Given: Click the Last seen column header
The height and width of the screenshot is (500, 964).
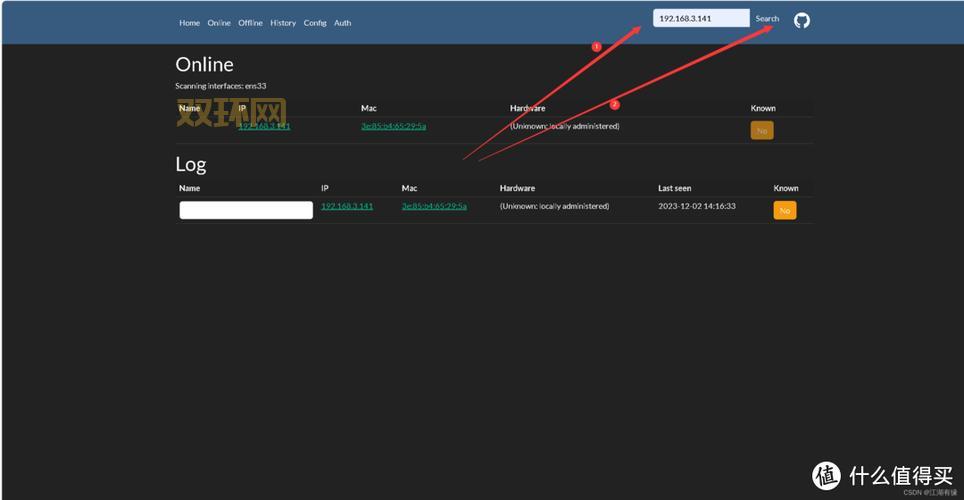Looking at the screenshot, I should [x=674, y=188].
